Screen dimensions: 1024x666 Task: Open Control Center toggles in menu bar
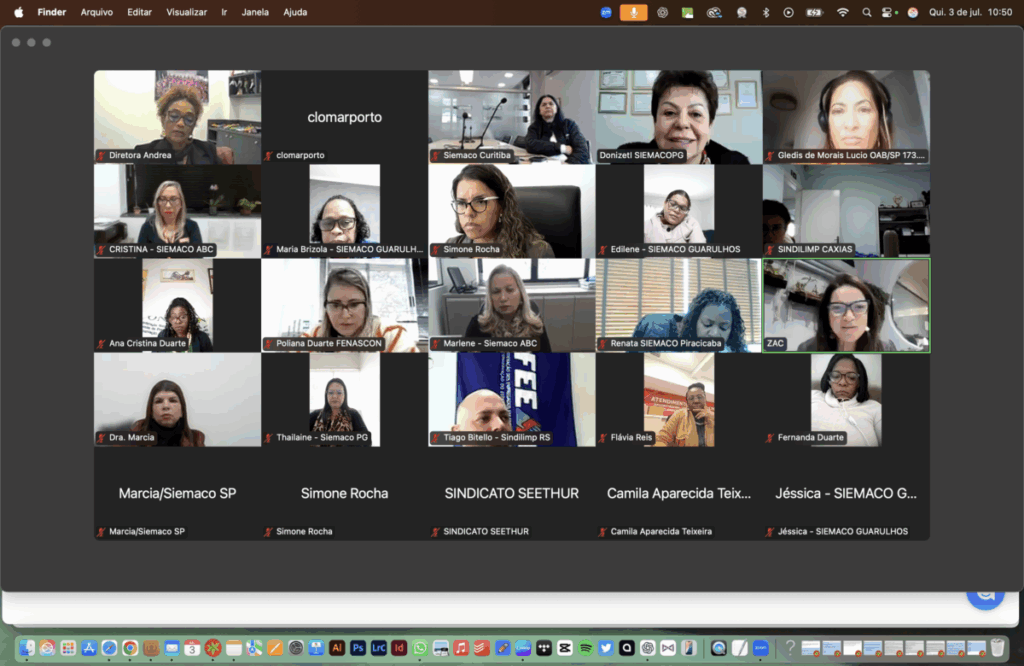[889, 12]
